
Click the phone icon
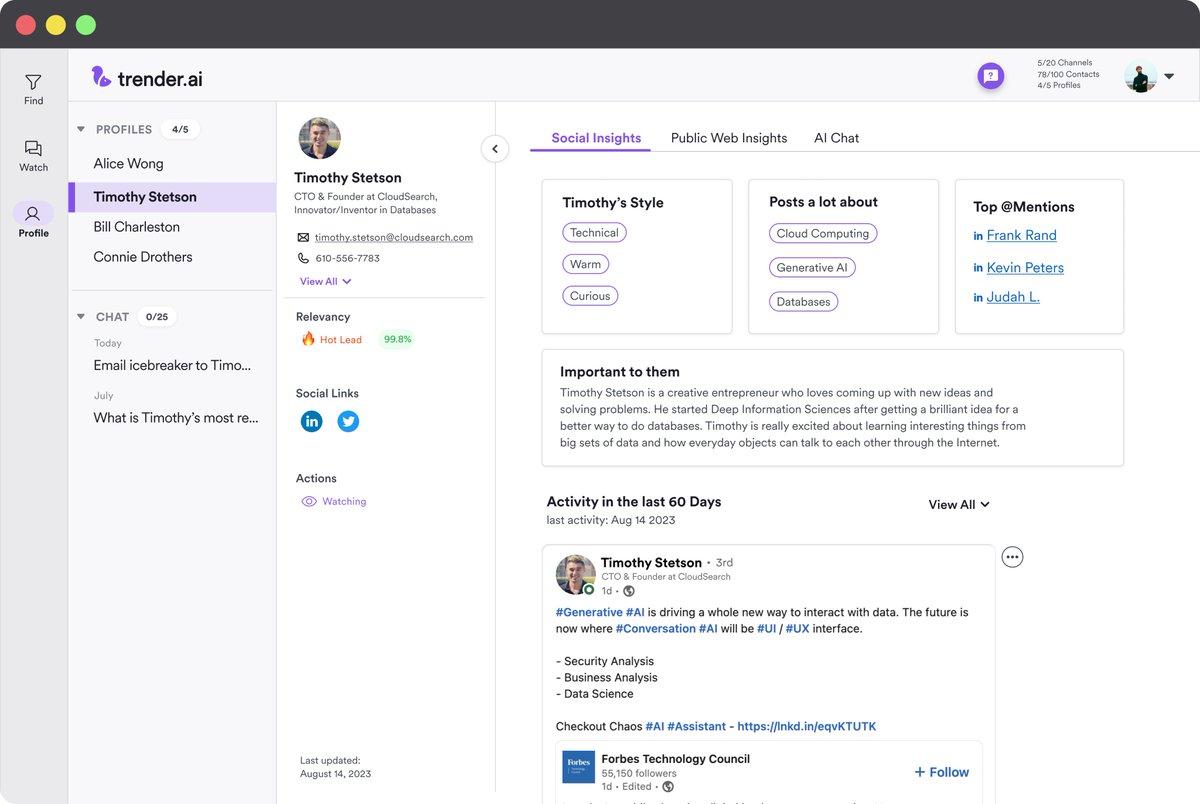[303, 258]
